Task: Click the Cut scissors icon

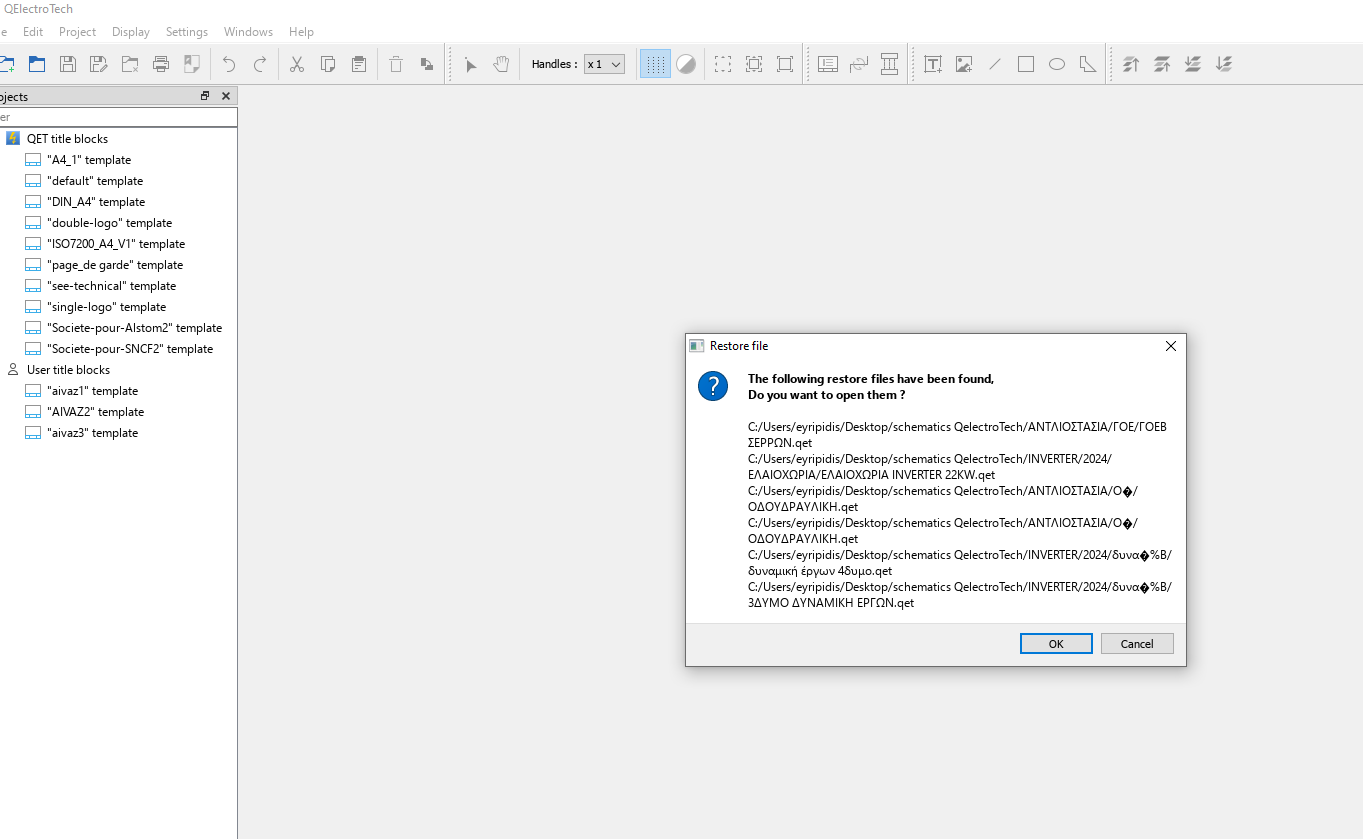Action: pyautogui.click(x=297, y=64)
